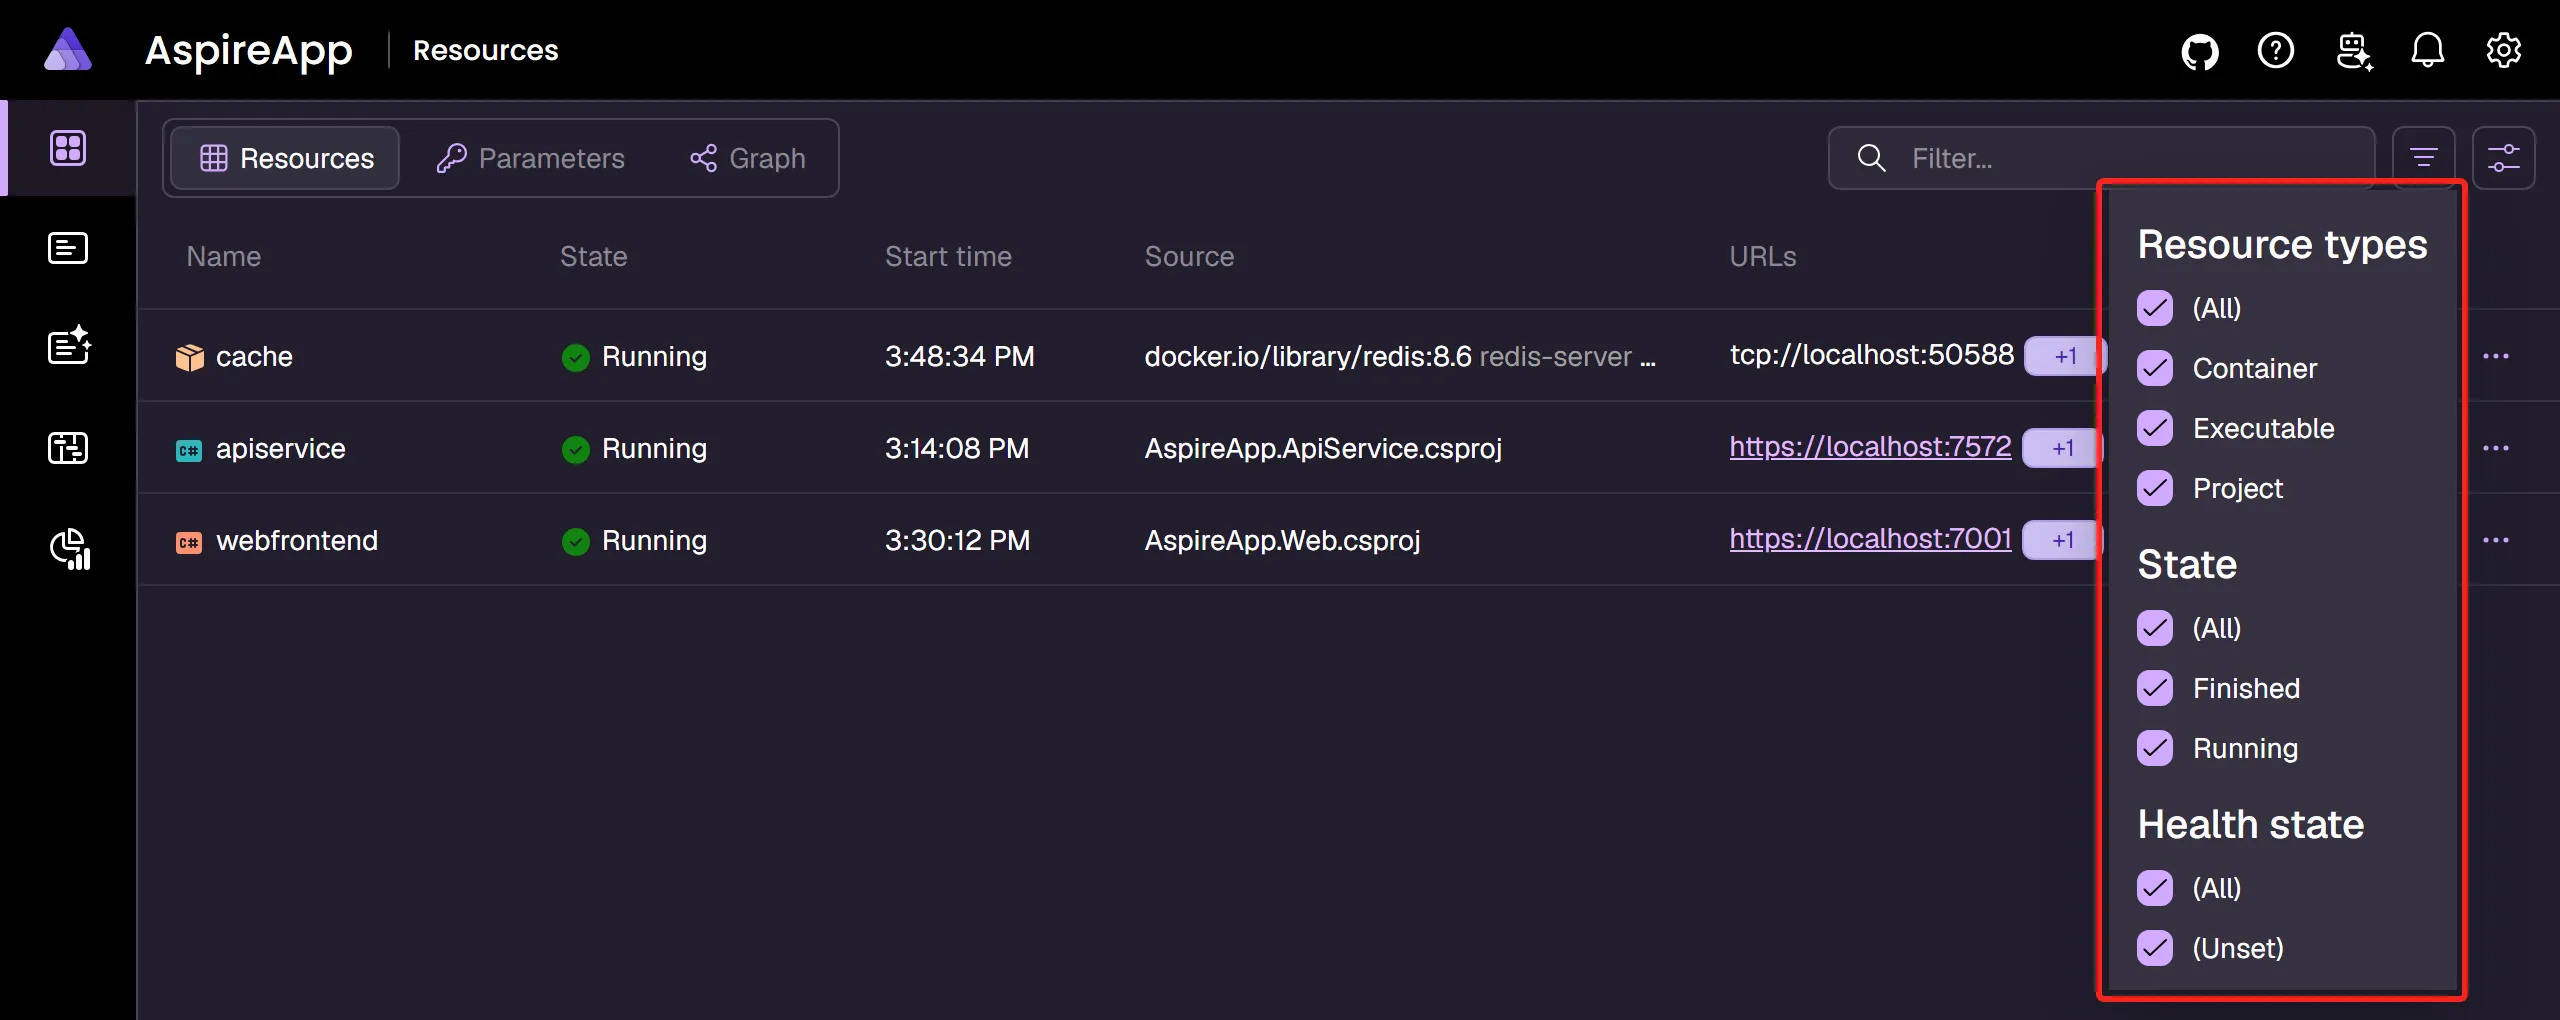Switch to the Graph tab

tap(748, 158)
